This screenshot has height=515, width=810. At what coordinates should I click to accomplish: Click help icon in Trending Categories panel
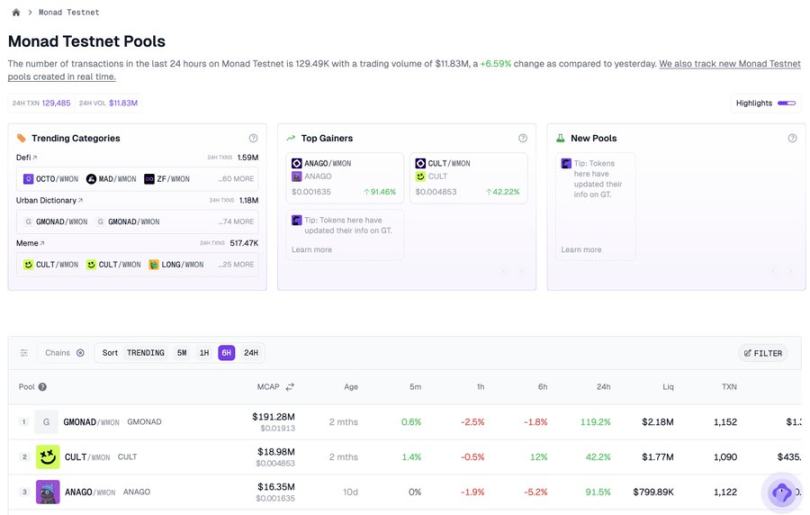coord(253,138)
